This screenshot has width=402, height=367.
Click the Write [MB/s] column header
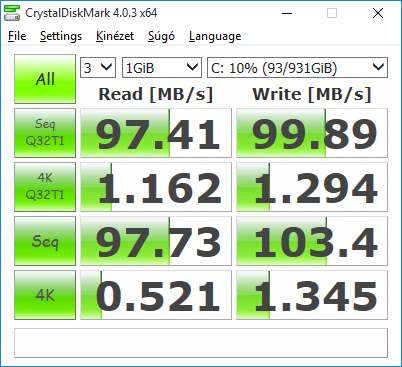pos(312,94)
